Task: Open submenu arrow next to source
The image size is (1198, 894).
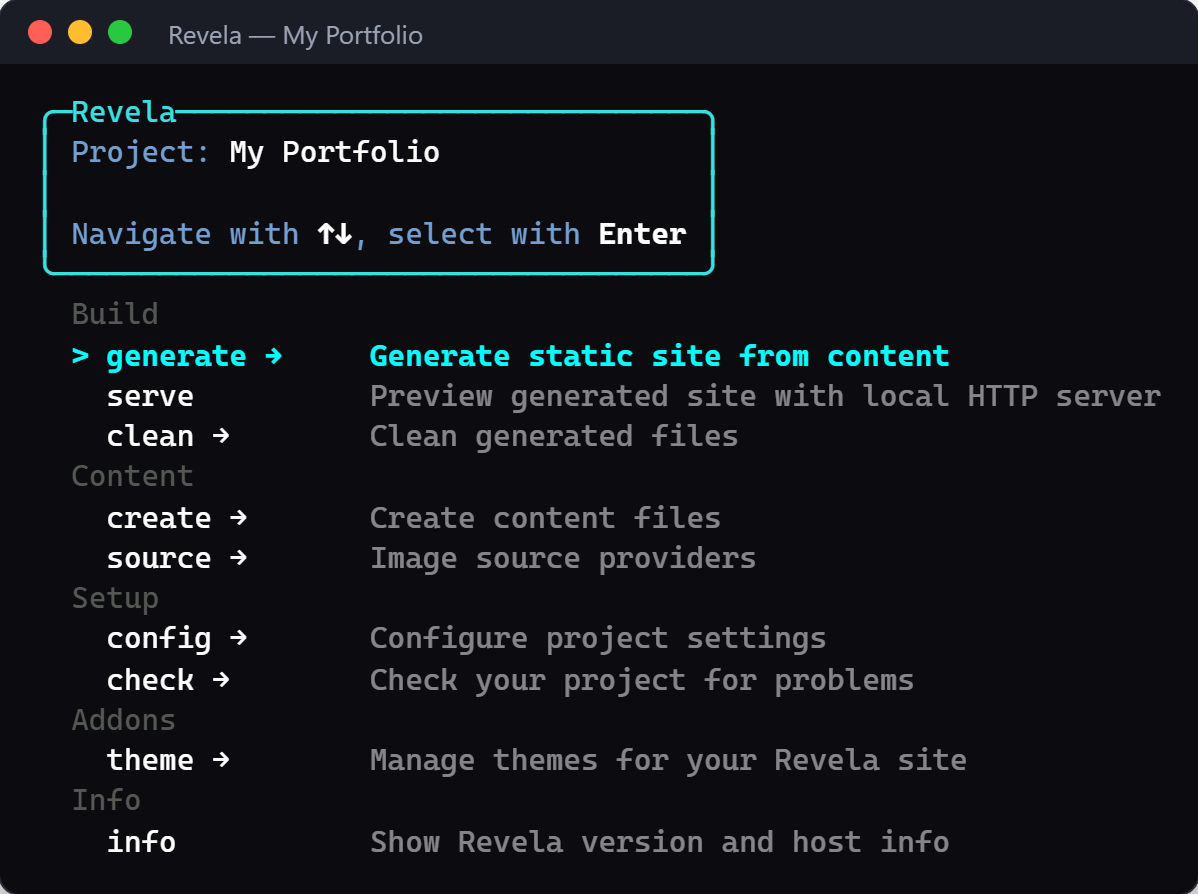Action: pos(238,558)
